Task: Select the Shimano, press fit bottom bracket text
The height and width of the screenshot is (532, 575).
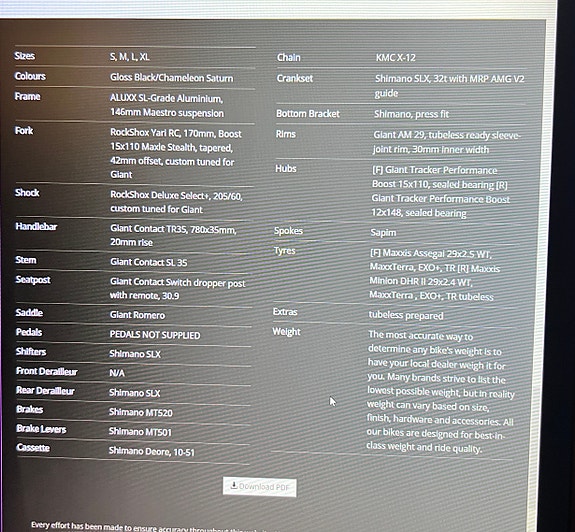Action: [411, 114]
